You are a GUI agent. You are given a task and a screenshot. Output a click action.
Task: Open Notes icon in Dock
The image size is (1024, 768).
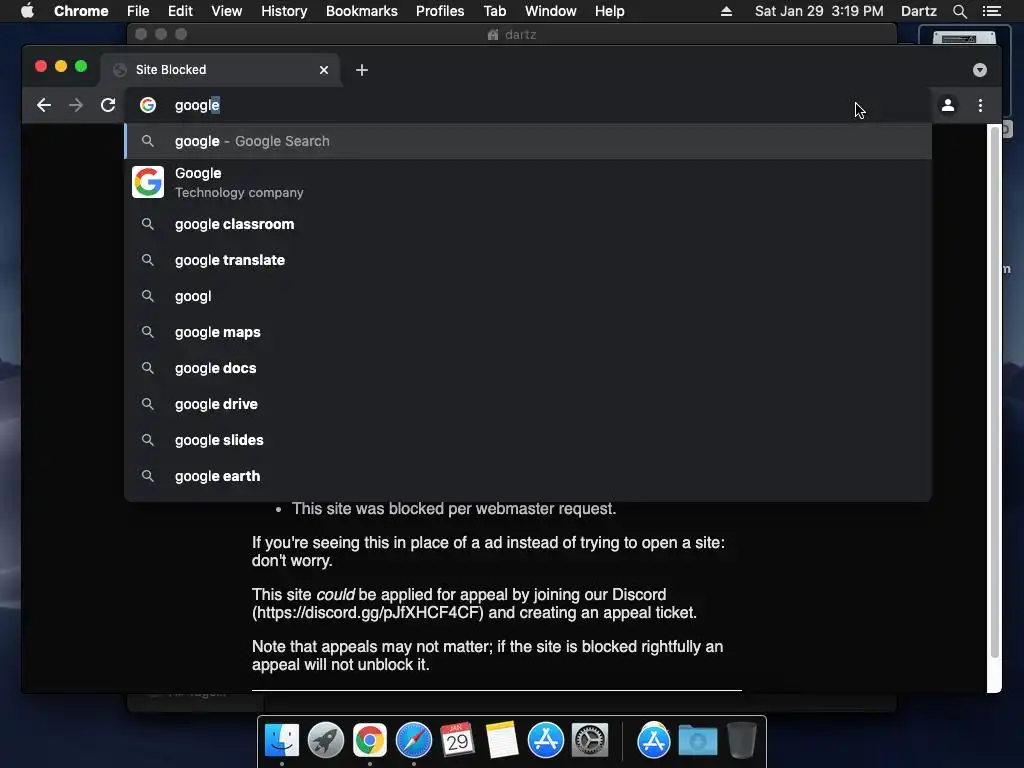point(502,741)
